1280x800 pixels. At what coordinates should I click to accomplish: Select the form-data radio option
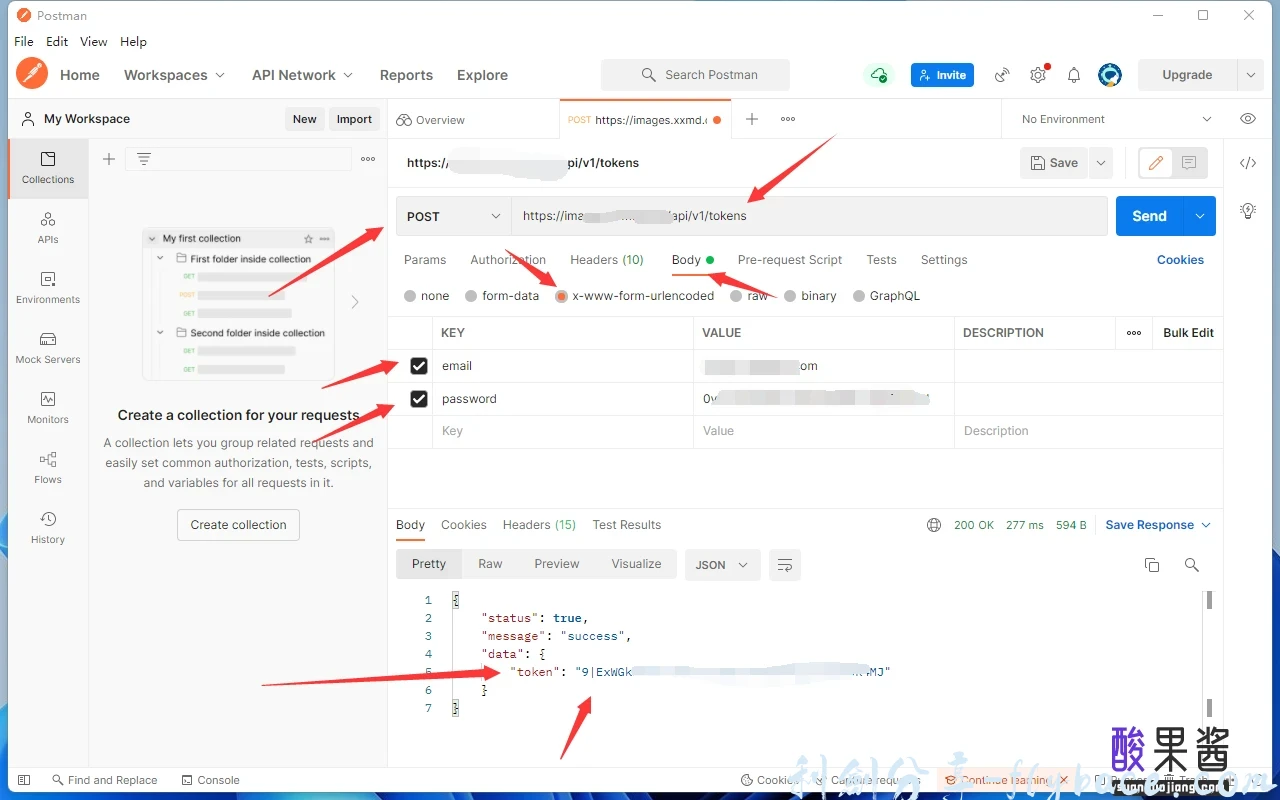[471, 296]
